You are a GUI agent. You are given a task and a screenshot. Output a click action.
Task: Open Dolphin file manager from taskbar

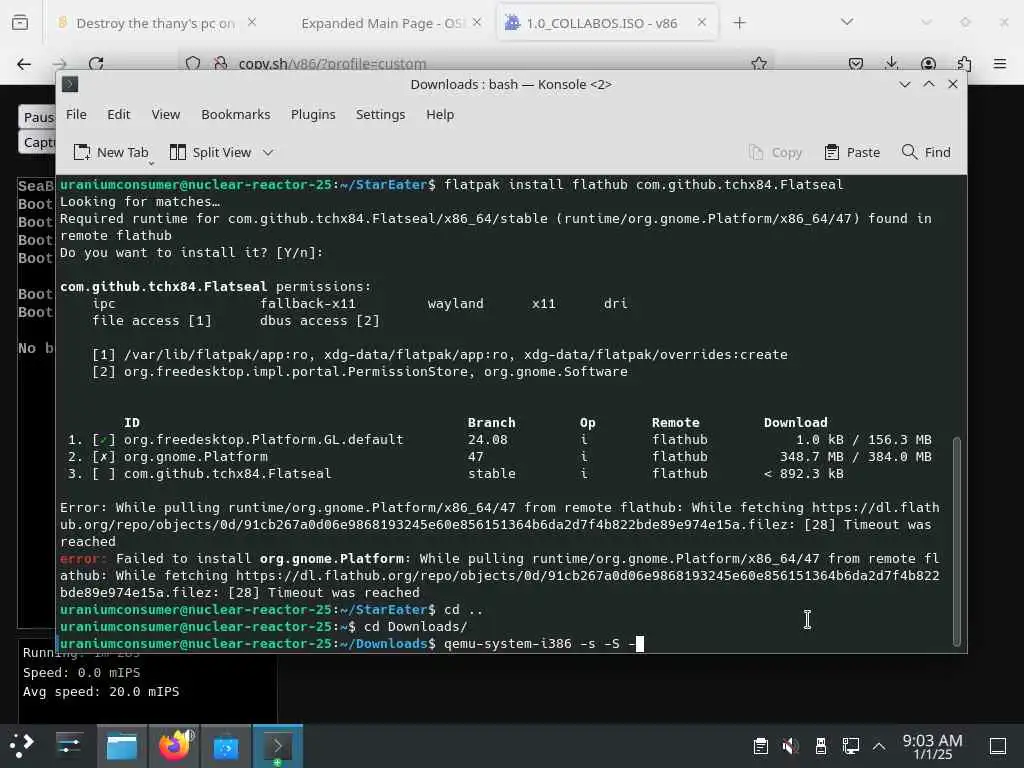tap(122, 745)
